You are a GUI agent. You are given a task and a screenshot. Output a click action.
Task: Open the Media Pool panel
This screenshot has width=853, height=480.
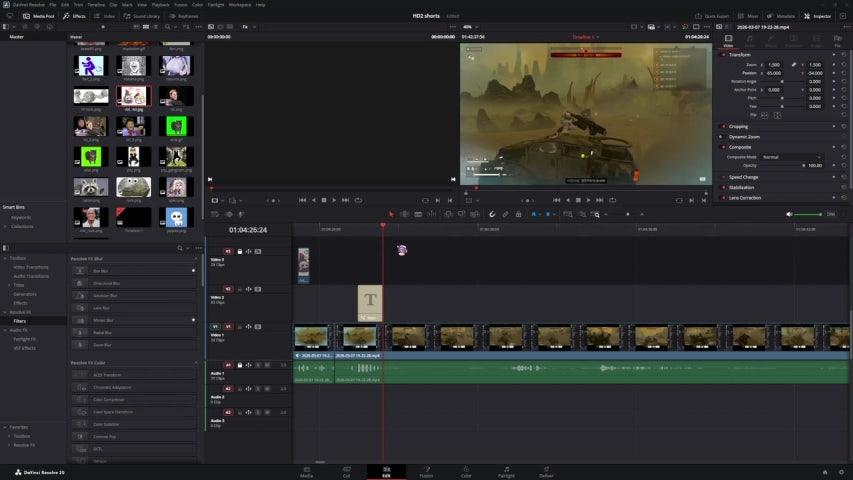[x=40, y=16]
